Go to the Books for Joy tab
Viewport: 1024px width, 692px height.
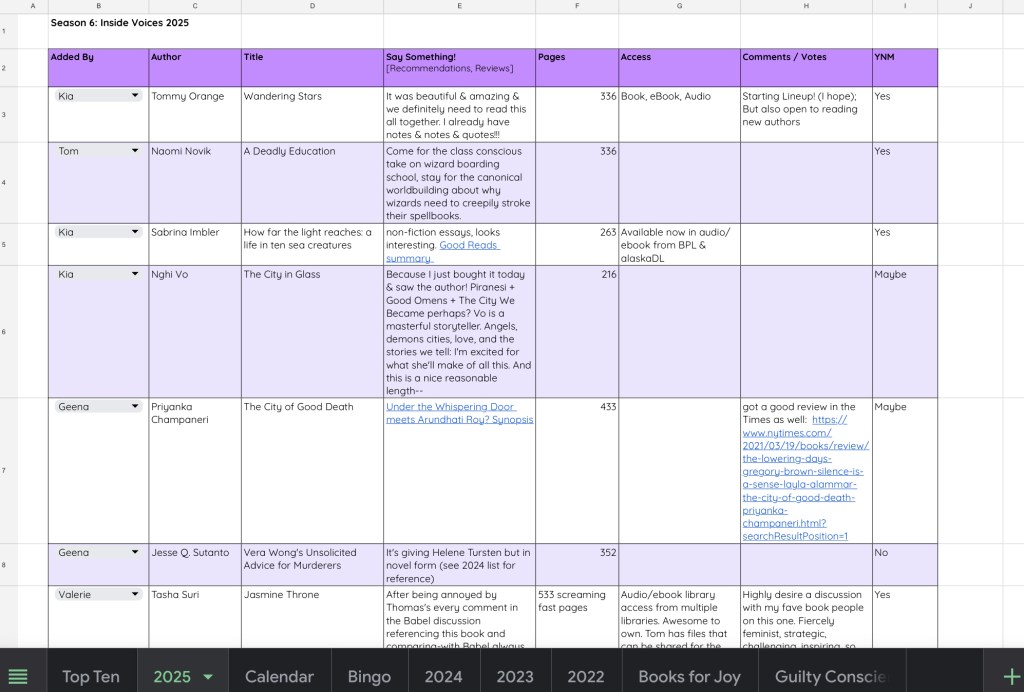pos(689,677)
